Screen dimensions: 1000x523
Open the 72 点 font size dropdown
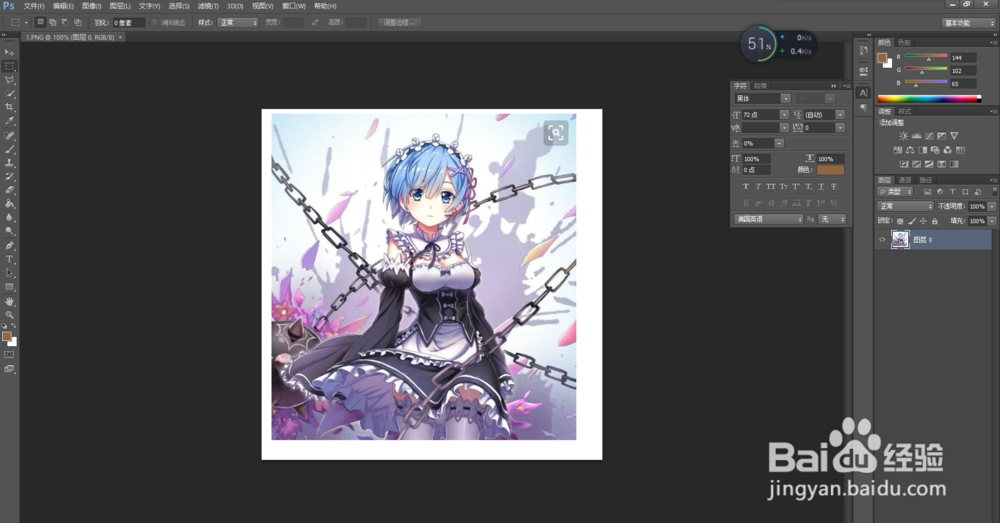pyautogui.click(x=784, y=115)
